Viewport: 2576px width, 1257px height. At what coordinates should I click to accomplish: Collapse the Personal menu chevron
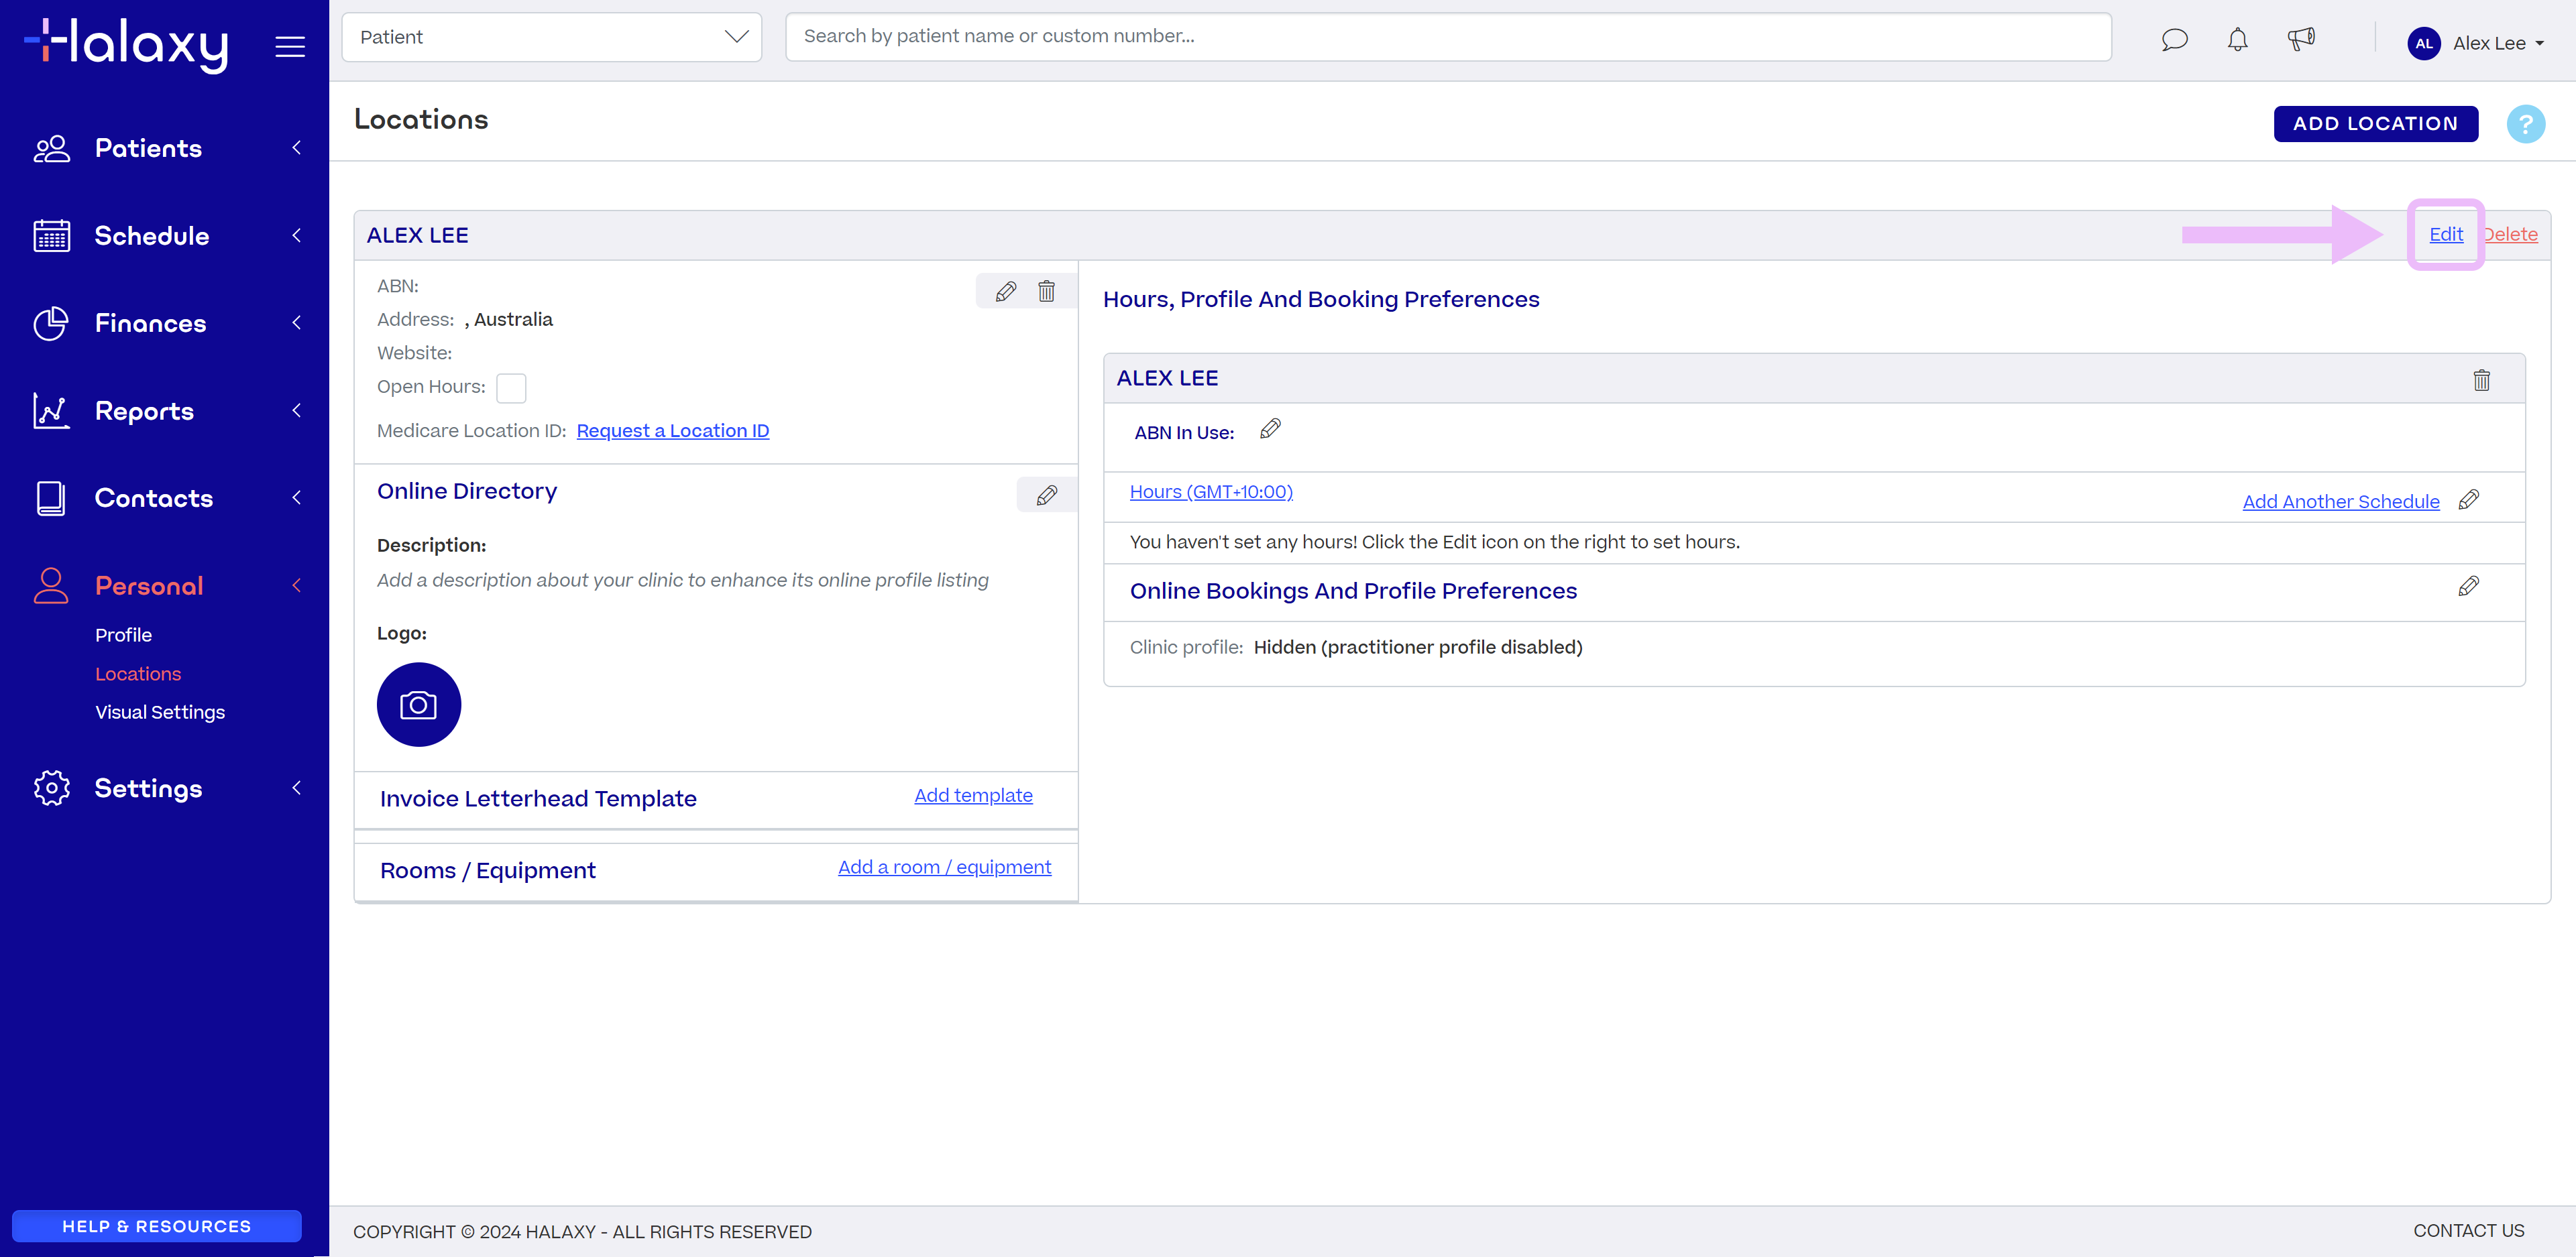coord(296,585)
